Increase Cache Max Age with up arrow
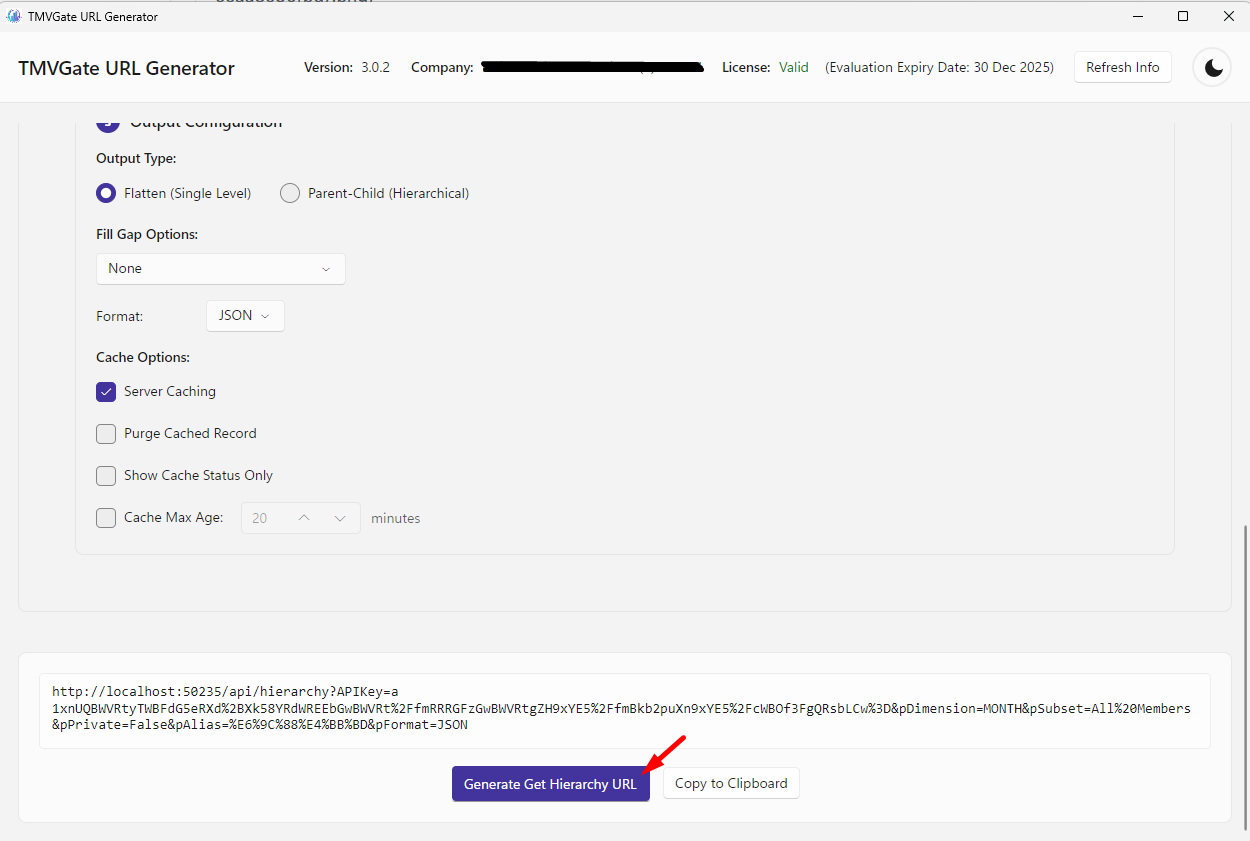The width and height of the screenshot is (1250, 841). click(x=305, y=518)
